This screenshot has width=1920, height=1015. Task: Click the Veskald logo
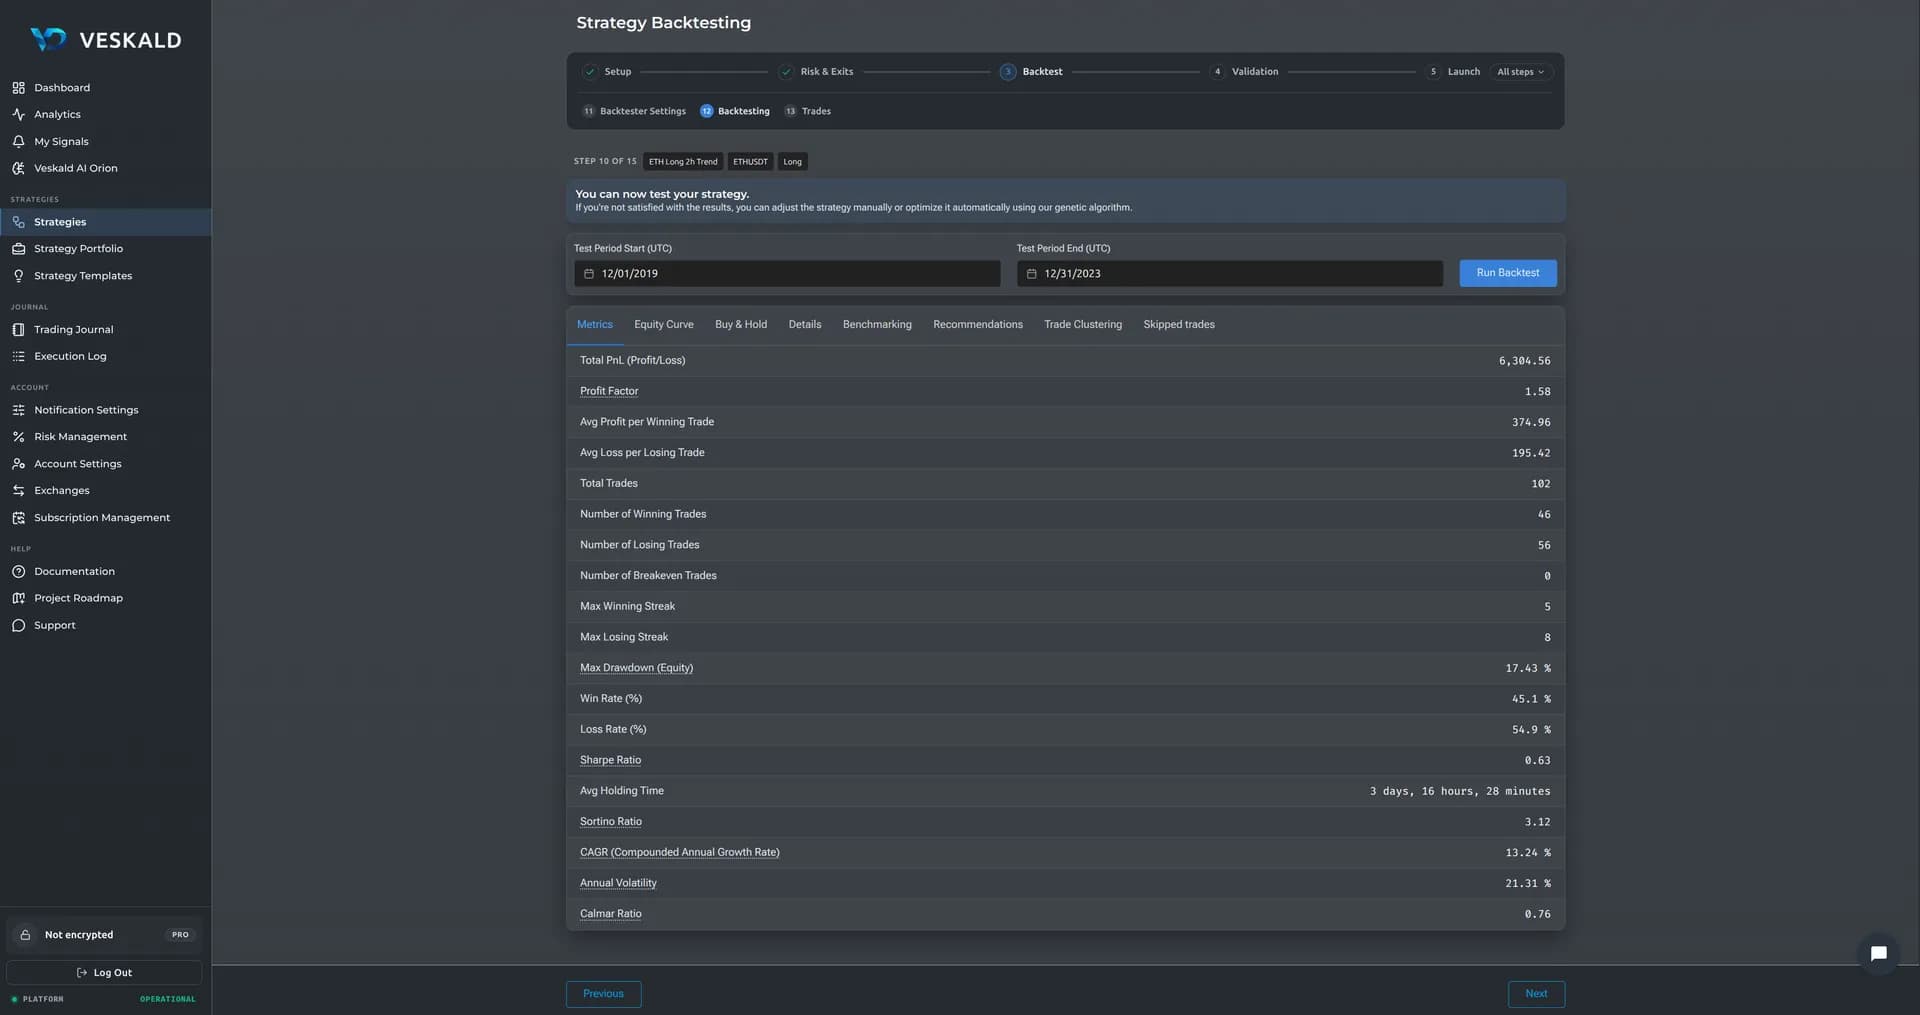coord(105,40)
